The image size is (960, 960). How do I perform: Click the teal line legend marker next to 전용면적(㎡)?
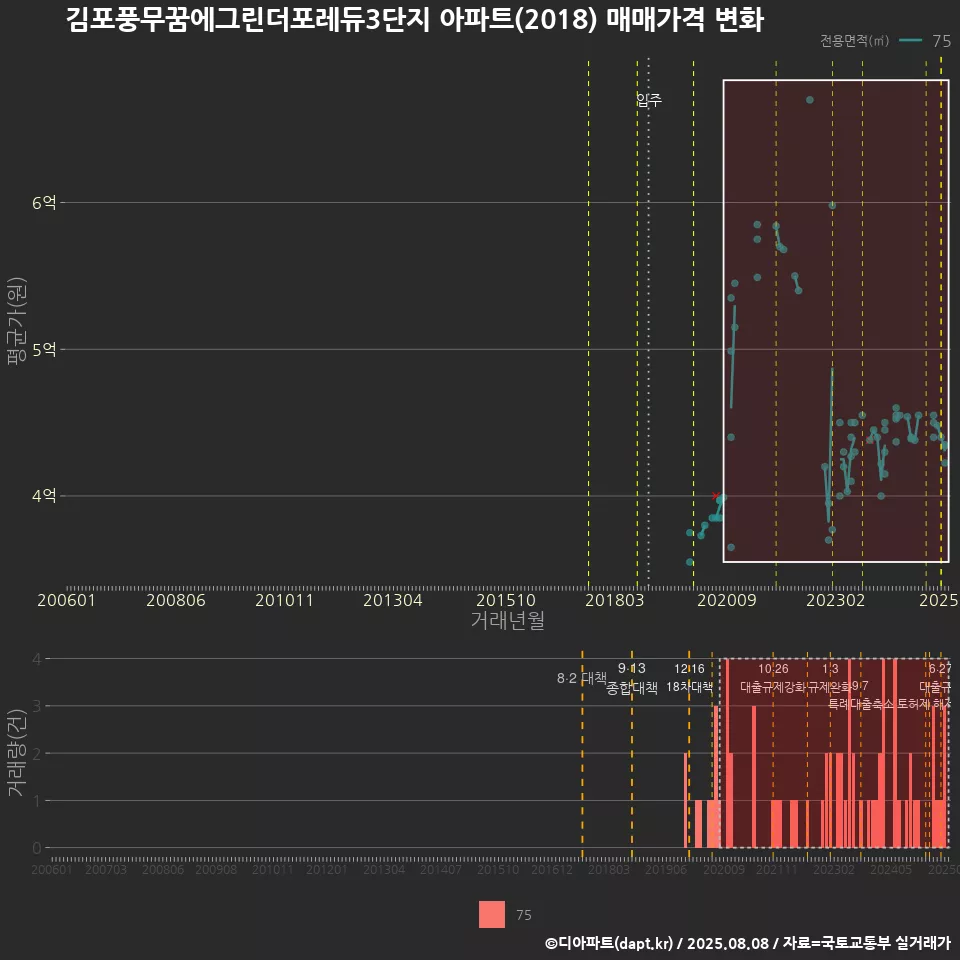tap(910, 40)
